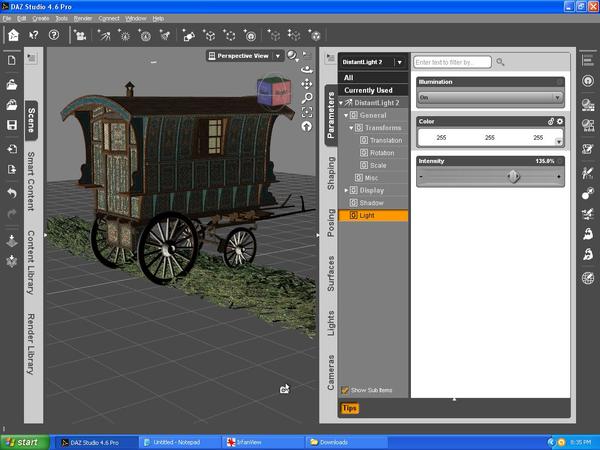Click the house-shaped home icon in top toolbar
The height and width of the screenshot is (450, 600).
click(x=13, y=35)
